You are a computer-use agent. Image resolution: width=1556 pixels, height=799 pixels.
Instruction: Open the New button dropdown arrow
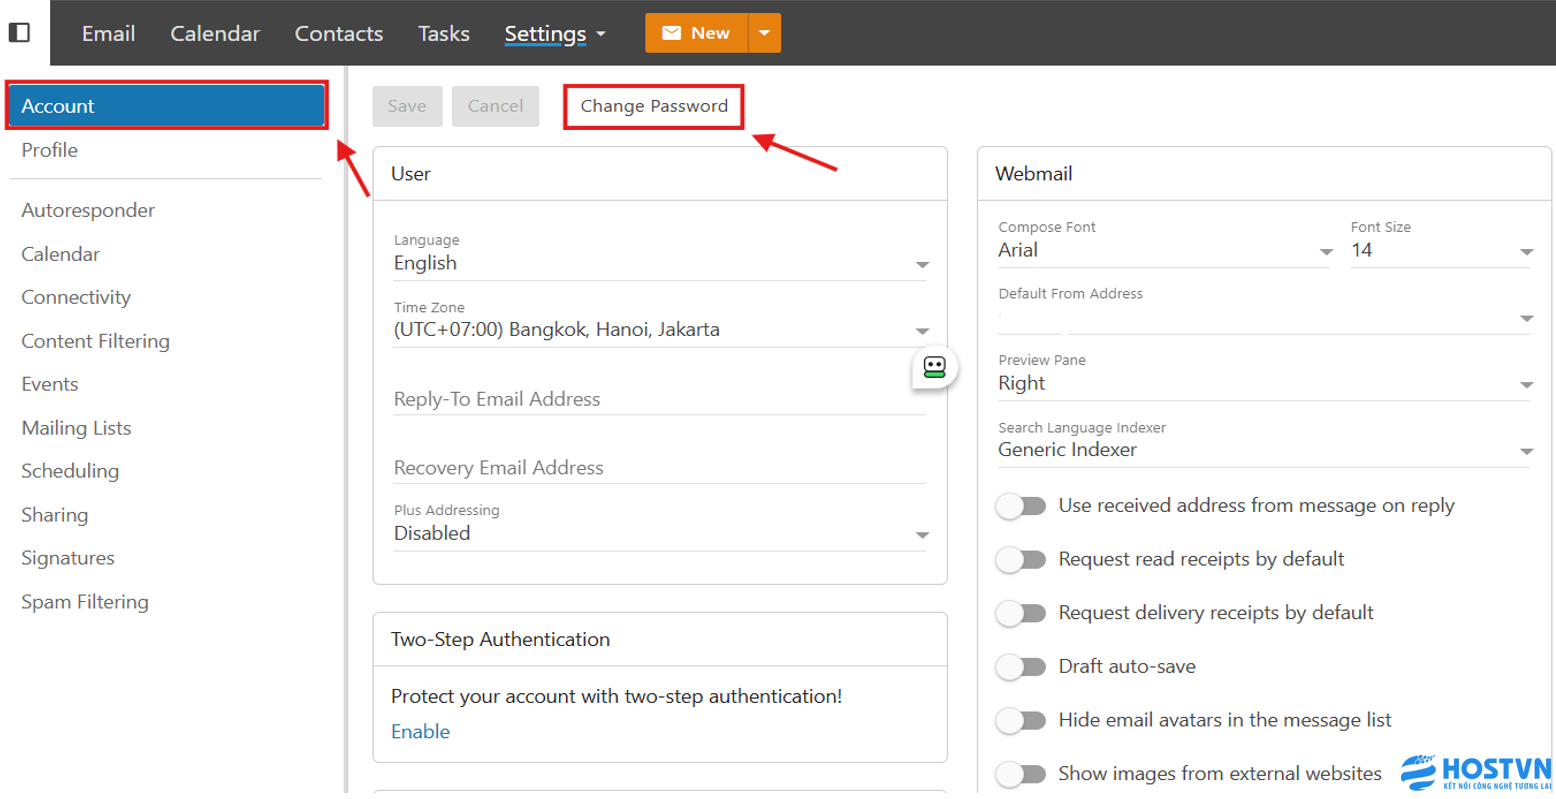click(x=764, y=33)
